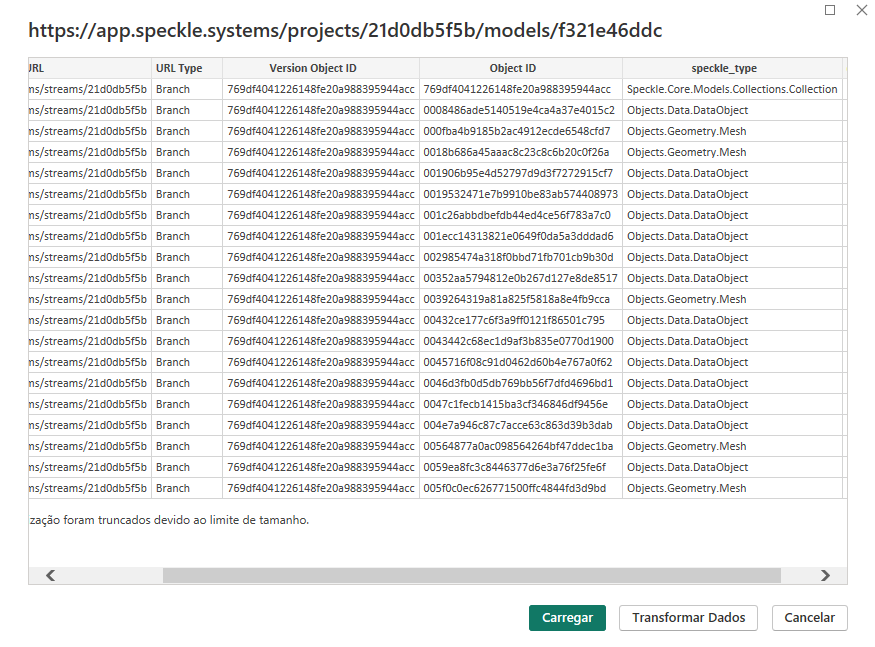Click Object ID 0008486ade5140519e4ca4a37e4015c2
875x647 pixels.
519,111
